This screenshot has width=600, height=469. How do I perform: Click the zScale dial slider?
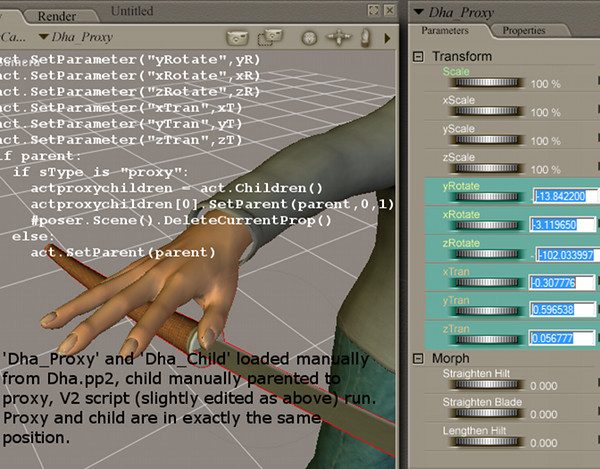point(486,168)
